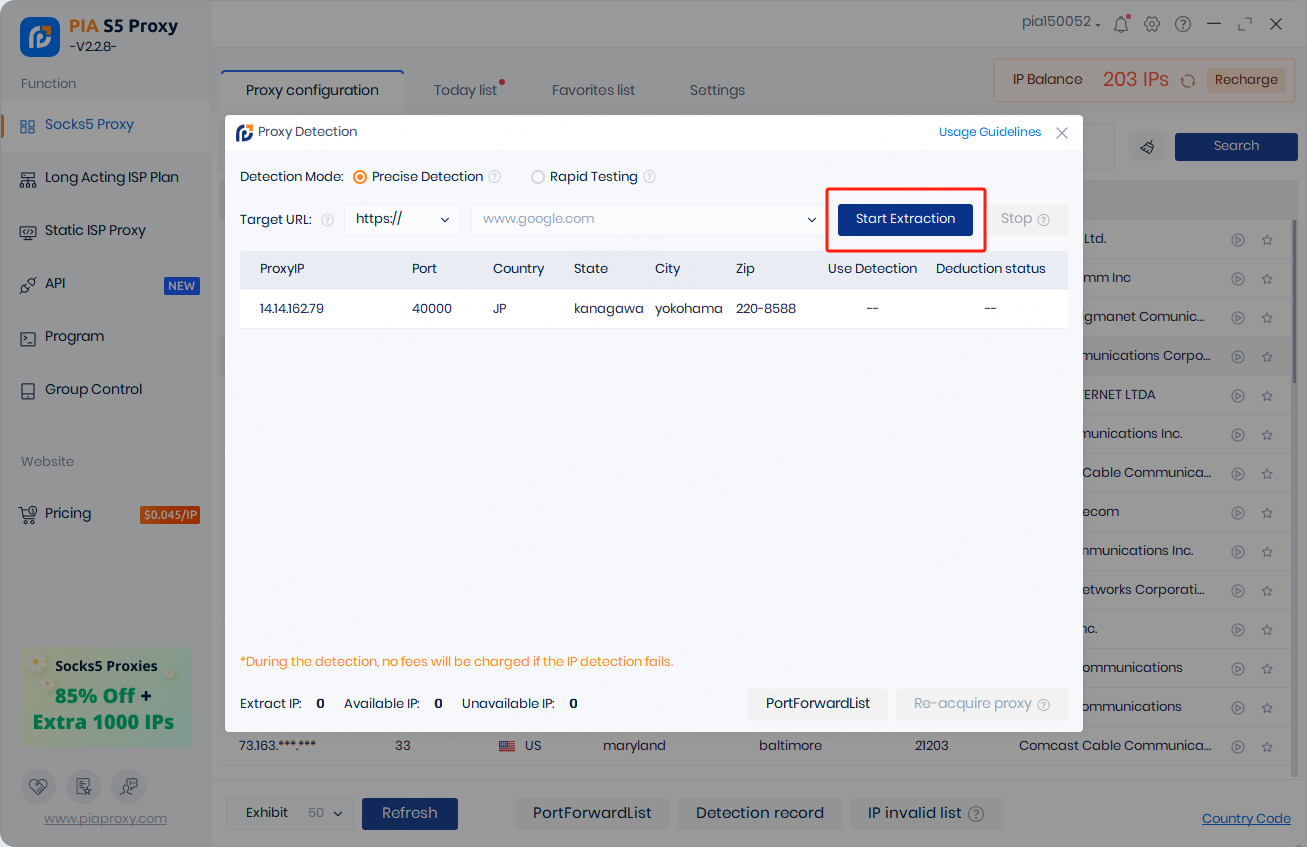Favorite the Comcast baltimore proxy row star

pyautogui.click(x=1267, y=746)
